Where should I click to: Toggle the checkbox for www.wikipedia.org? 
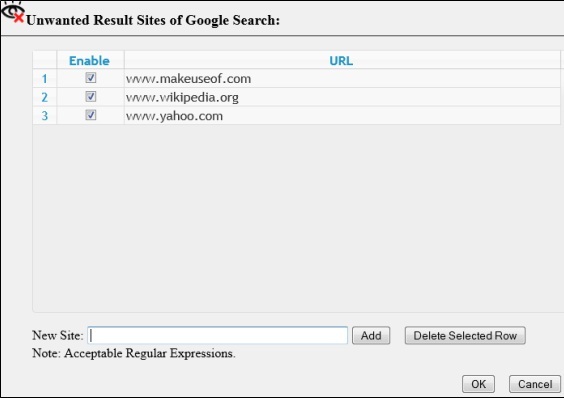pos(91,96)
